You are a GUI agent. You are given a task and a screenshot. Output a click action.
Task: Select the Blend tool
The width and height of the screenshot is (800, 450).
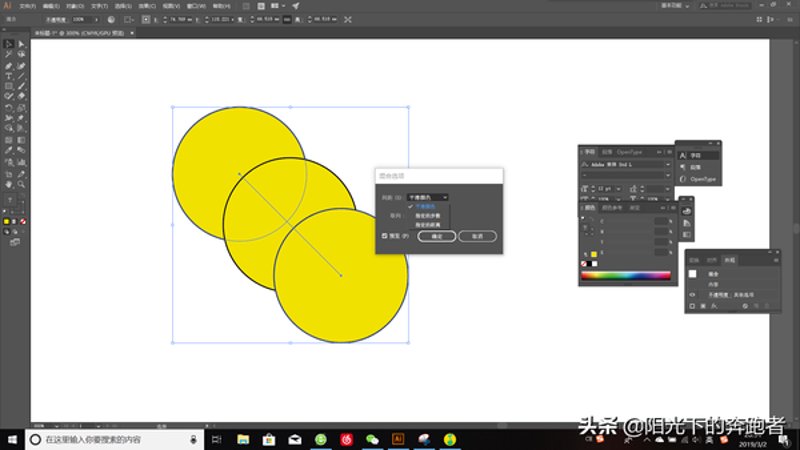click(21, 150)
